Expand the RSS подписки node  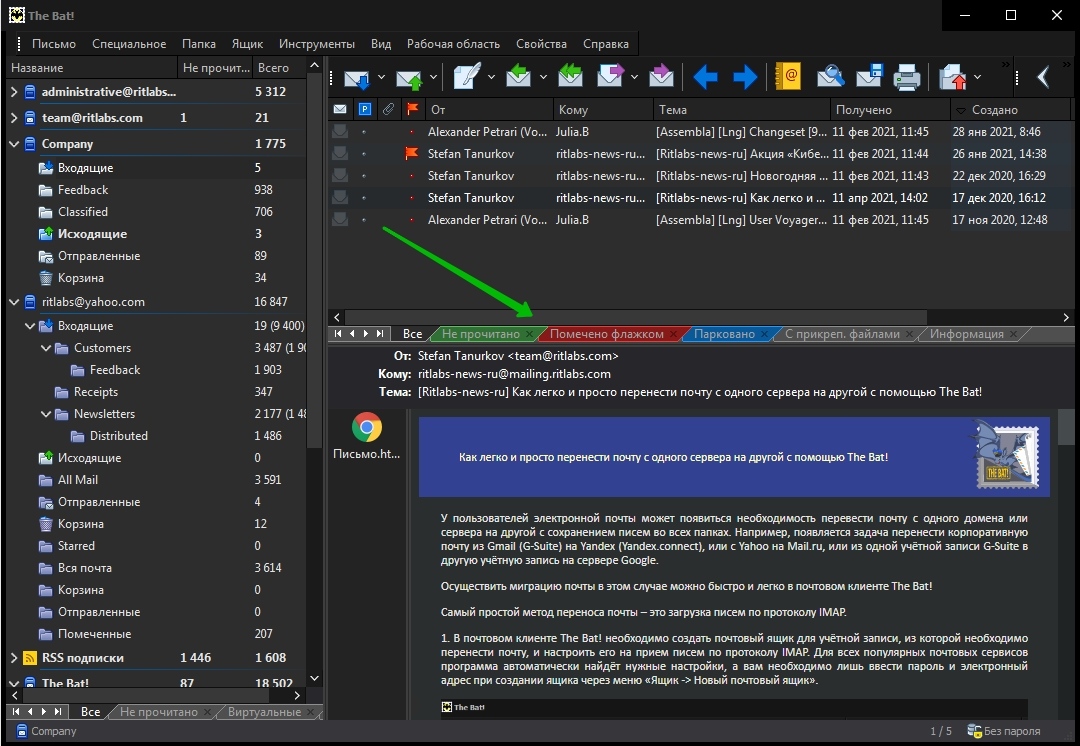[14, 658]
